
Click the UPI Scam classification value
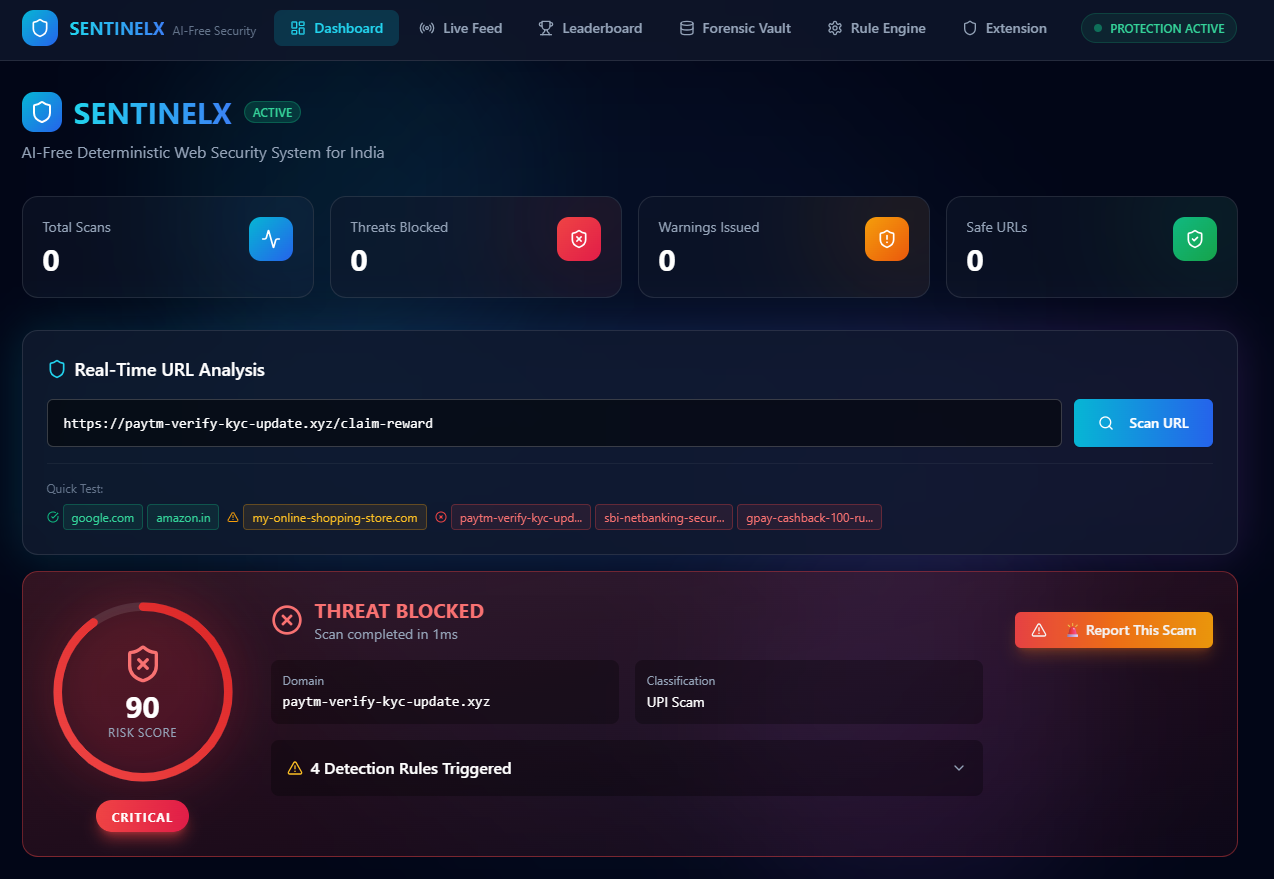pyautogui.click(x=675, y=702)
